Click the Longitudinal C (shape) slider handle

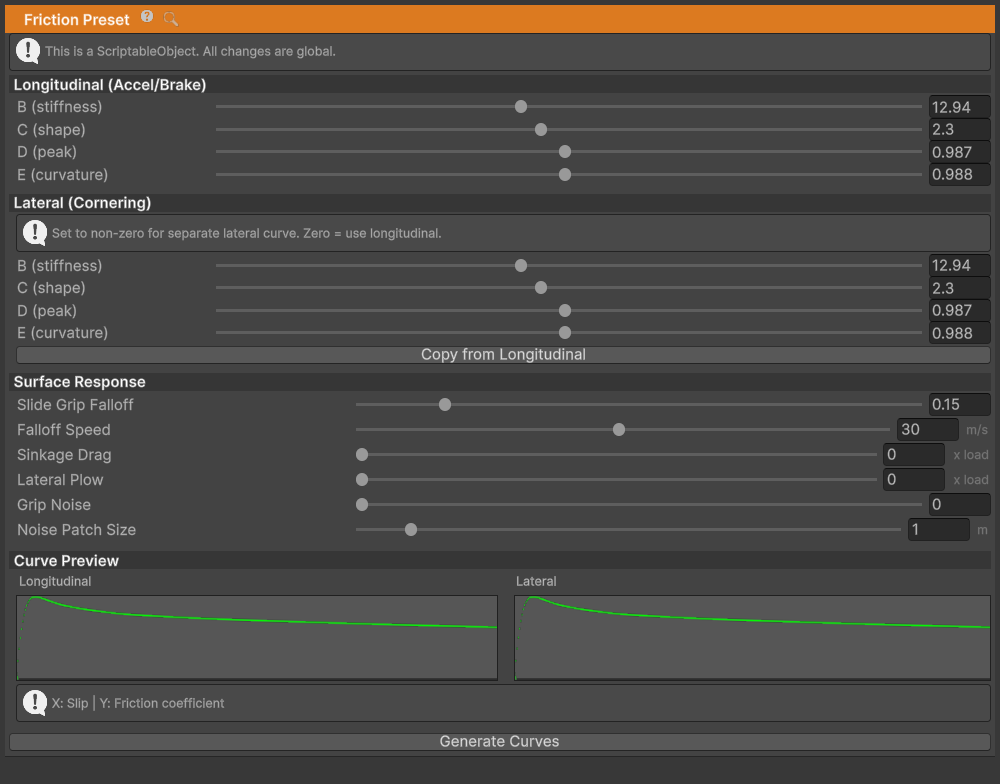(x=541, y=129)
